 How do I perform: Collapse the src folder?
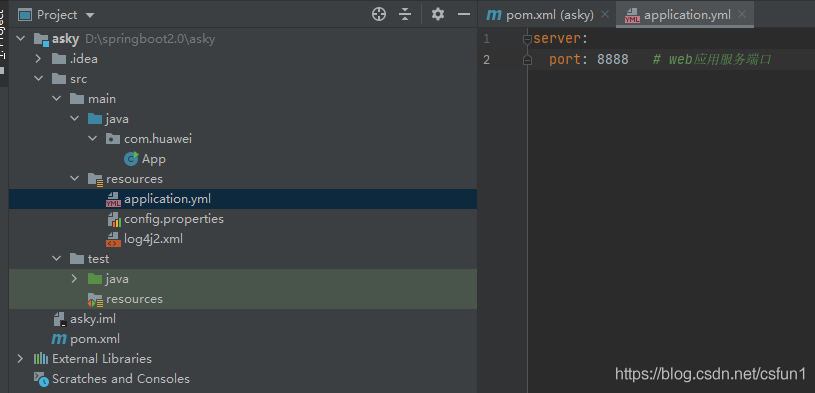38,78
